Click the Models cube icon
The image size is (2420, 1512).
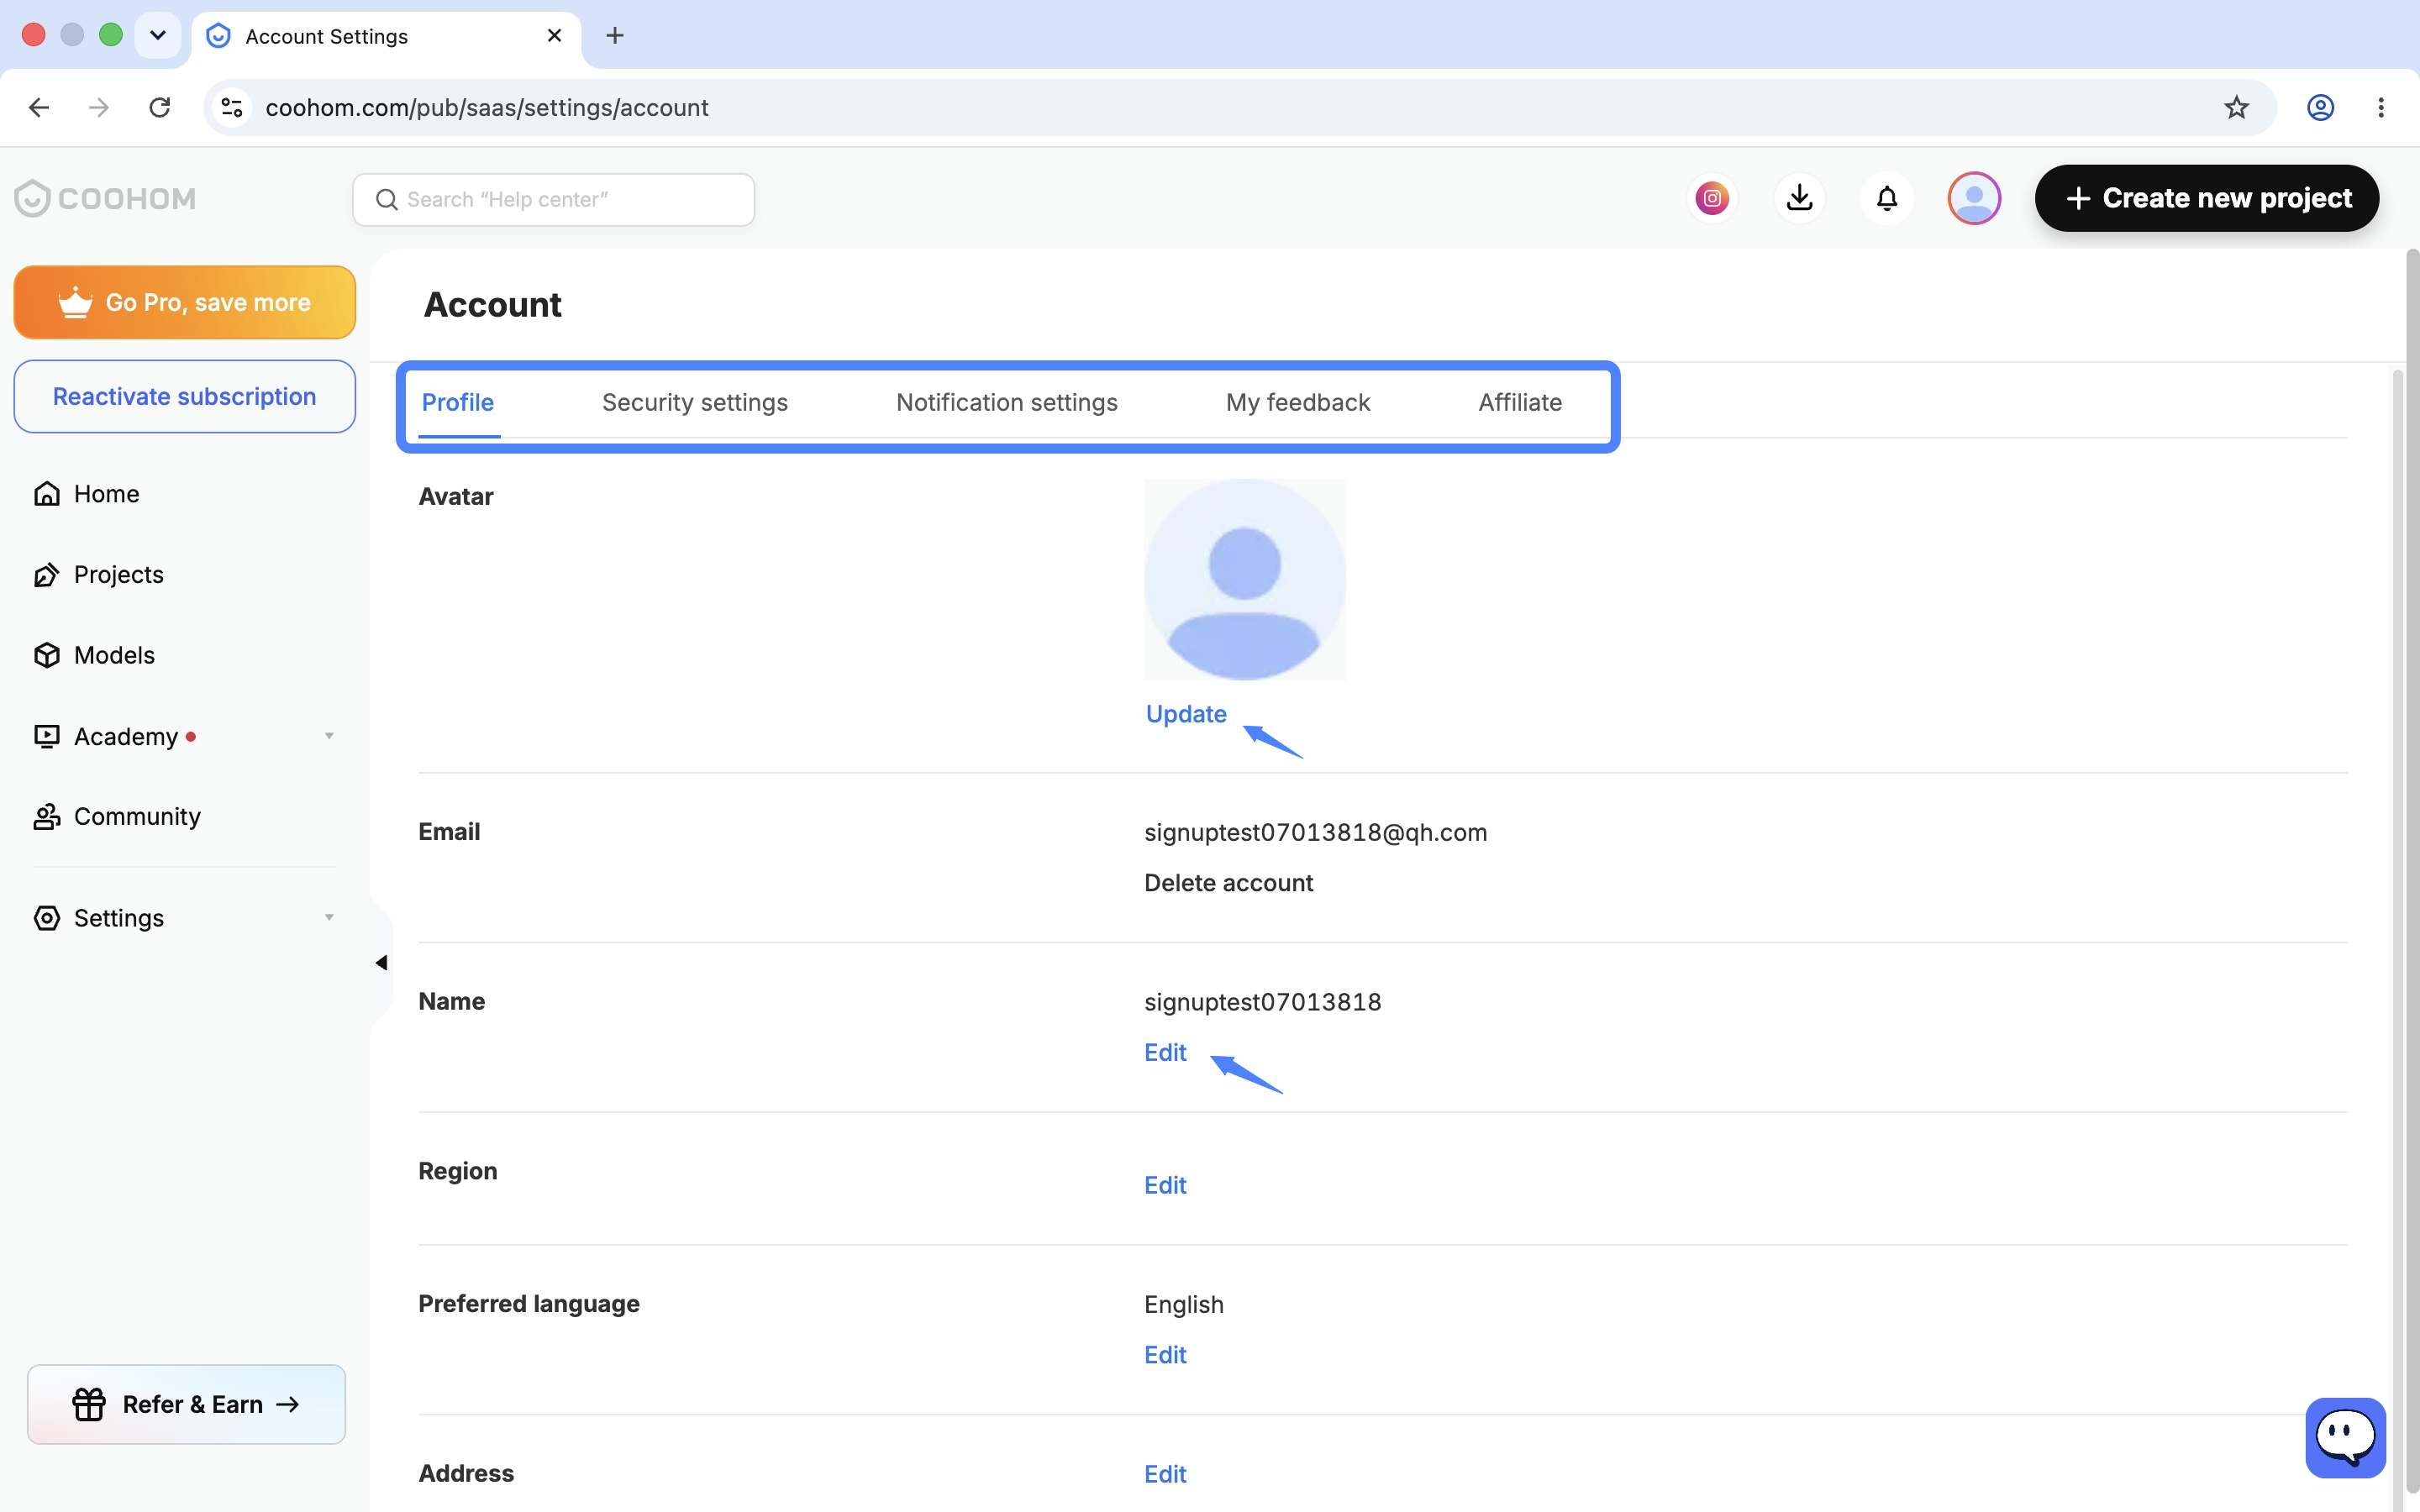46,655
